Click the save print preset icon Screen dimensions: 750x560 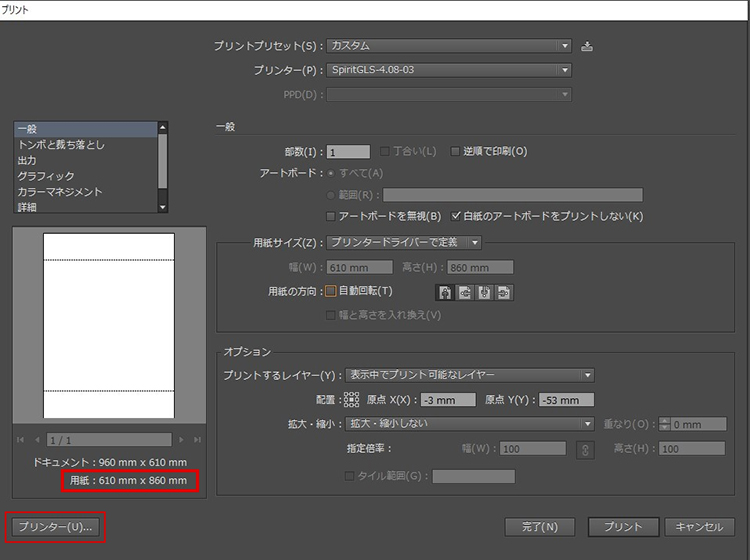tap(587, 46)
